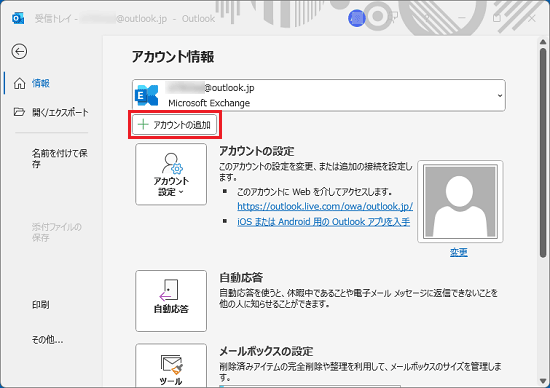
Task: Select 名前を付けて保存 menu item
Action: pos(60,158)
